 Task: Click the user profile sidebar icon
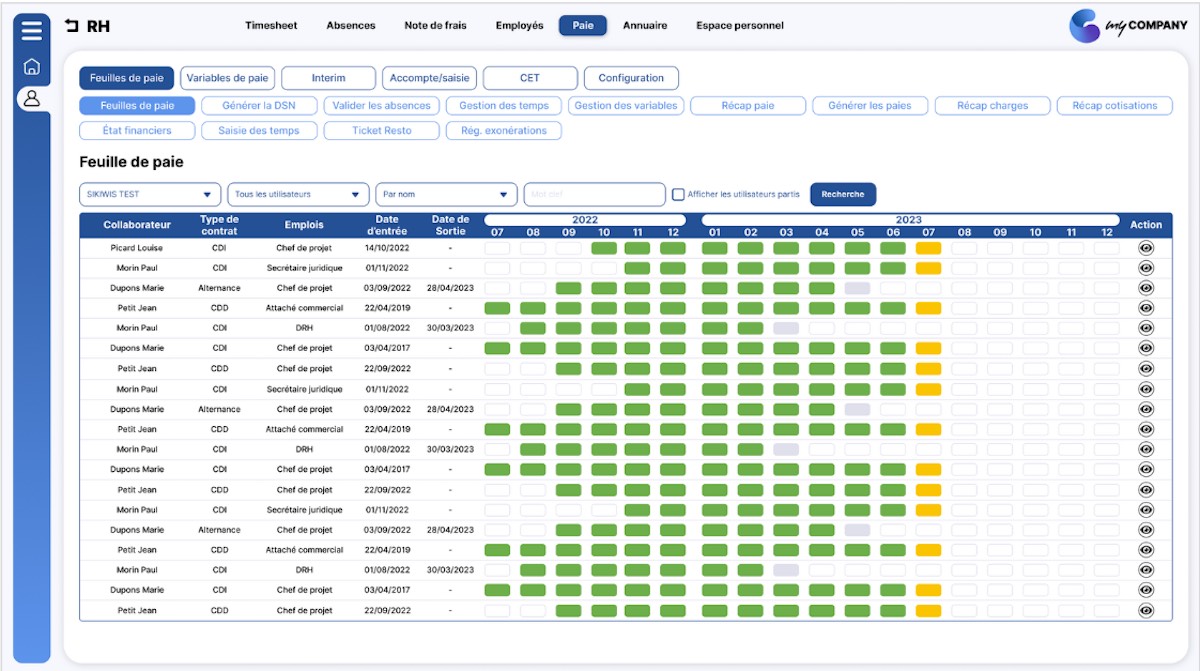pos(32,98)
